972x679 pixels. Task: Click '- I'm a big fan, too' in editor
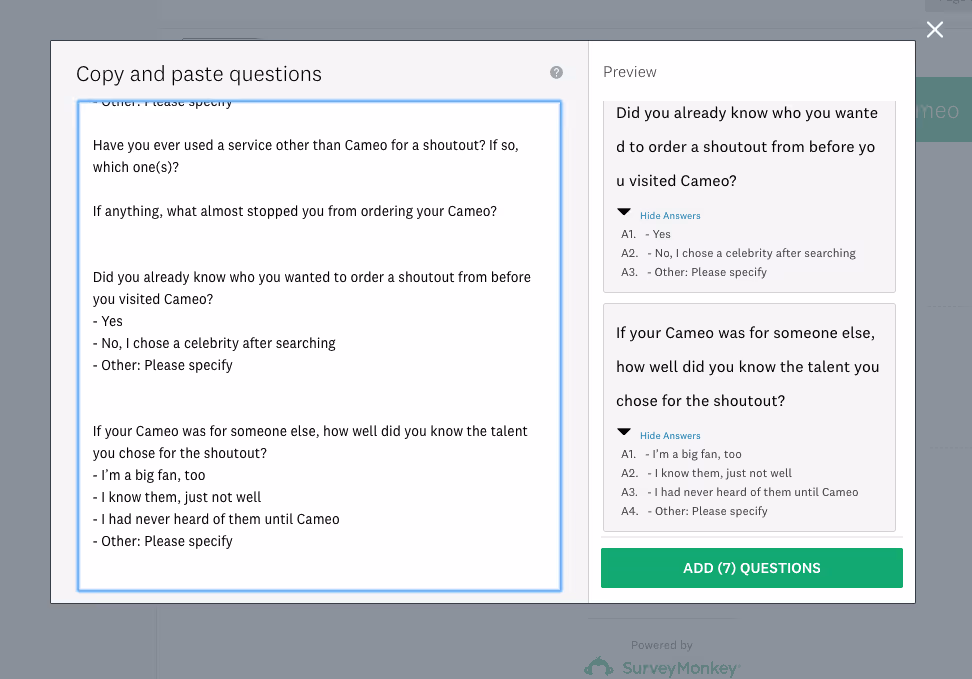[149, 476]
